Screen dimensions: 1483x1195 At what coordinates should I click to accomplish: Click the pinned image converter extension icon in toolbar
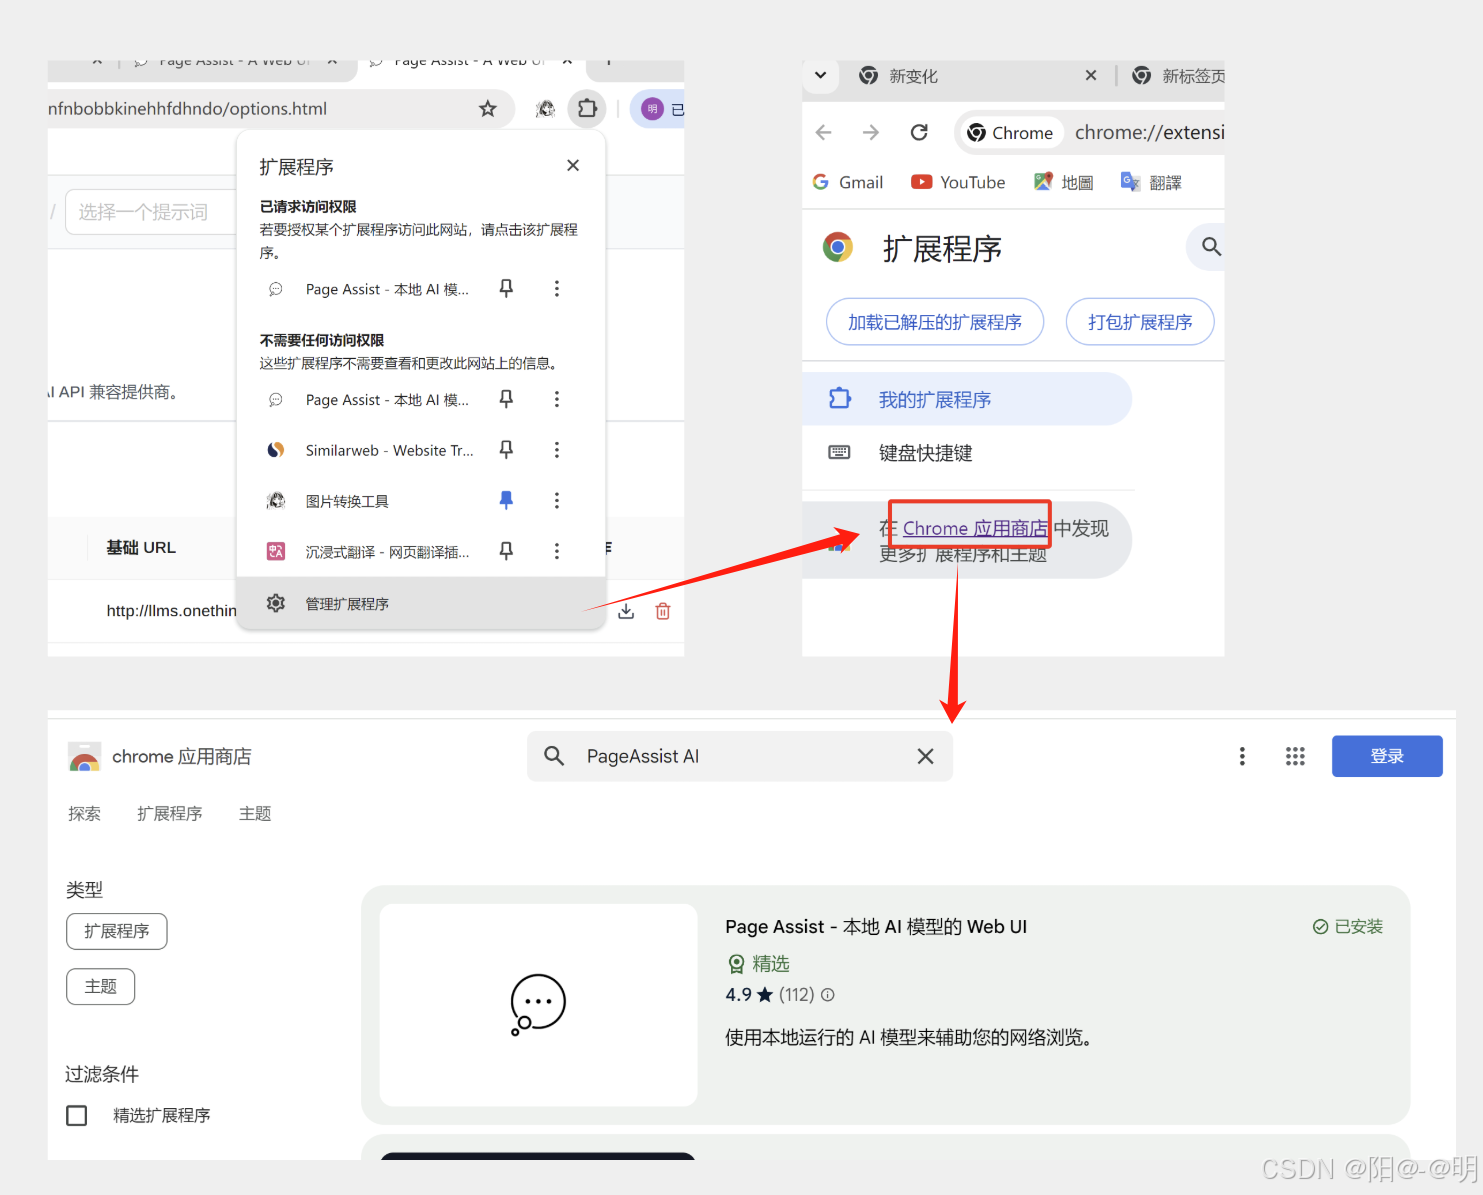545,109
